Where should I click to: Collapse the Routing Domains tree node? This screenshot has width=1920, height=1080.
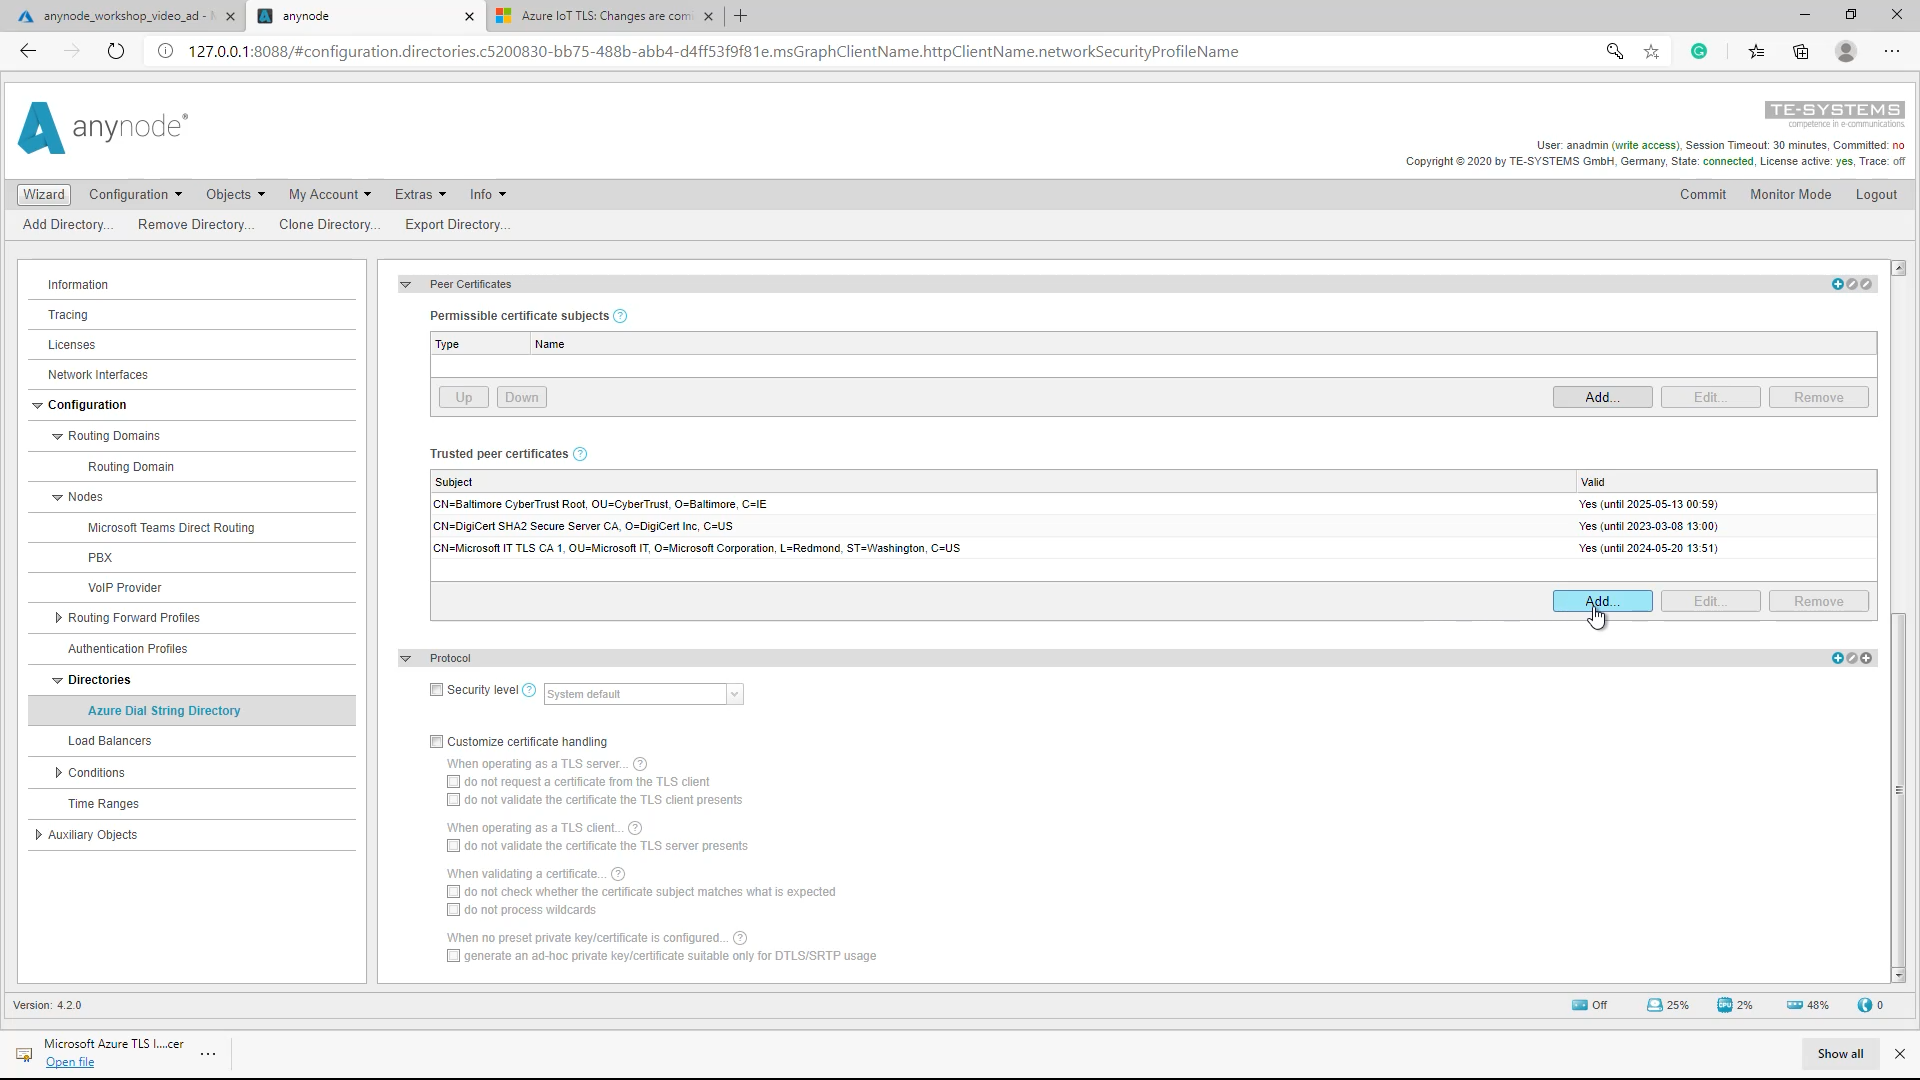coord(57,437)
